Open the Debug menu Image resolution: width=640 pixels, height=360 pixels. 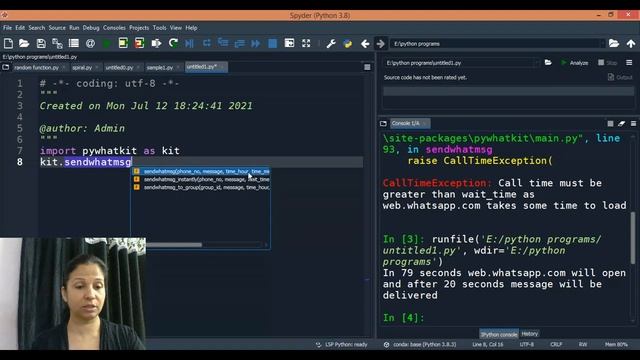[91, 28]
